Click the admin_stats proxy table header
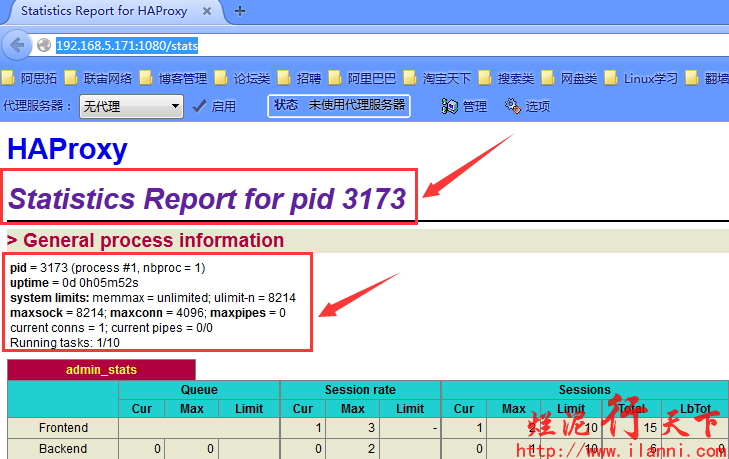Image resolution: width=729 pixels, height=459 pixels. pyautogui.click(x=101, y=370)
